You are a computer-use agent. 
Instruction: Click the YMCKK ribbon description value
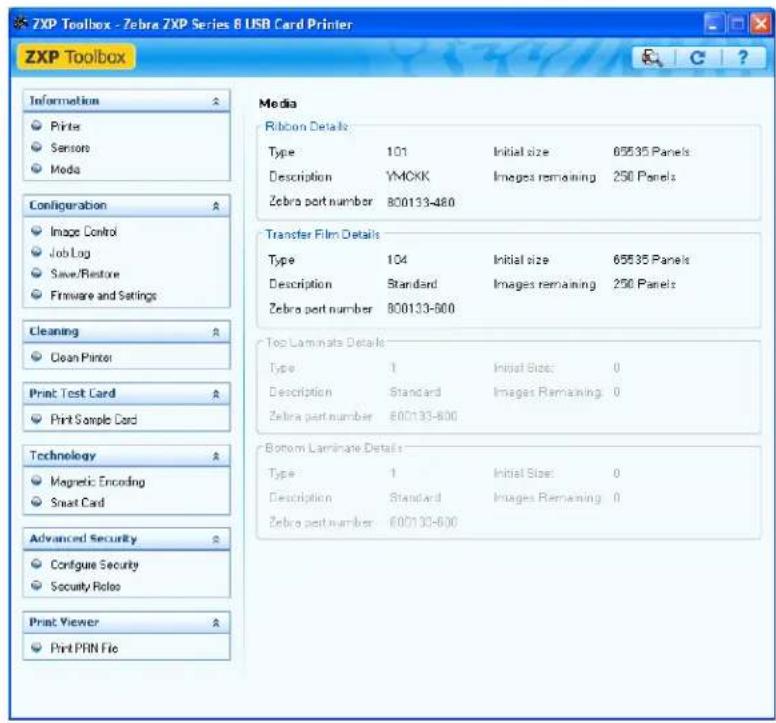tap(408, 177)
